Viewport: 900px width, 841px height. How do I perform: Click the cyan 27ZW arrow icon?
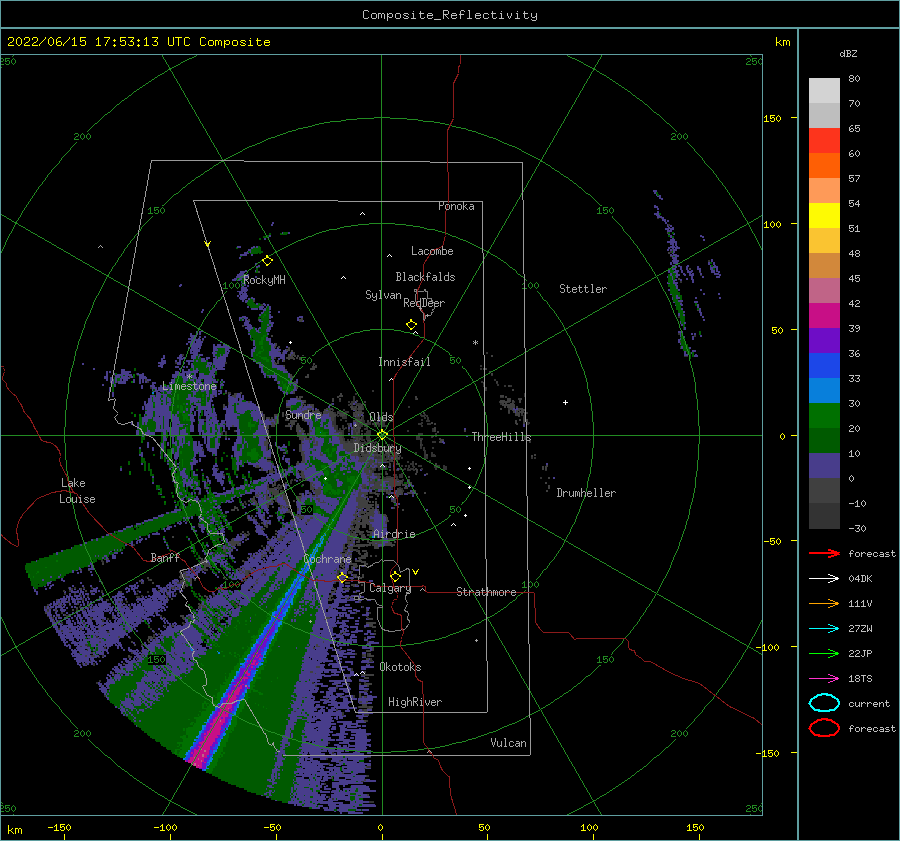click(824, 629)
